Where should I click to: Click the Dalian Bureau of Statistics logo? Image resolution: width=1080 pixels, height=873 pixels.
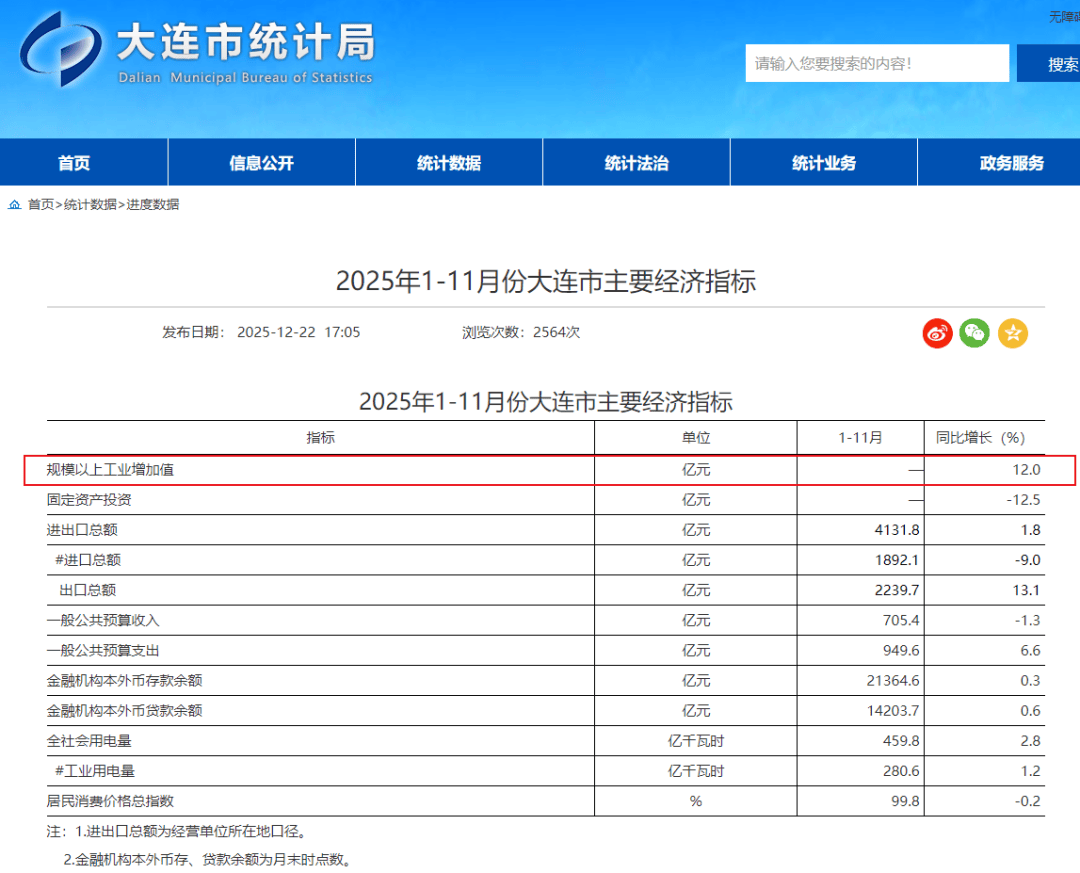[62, 50]
